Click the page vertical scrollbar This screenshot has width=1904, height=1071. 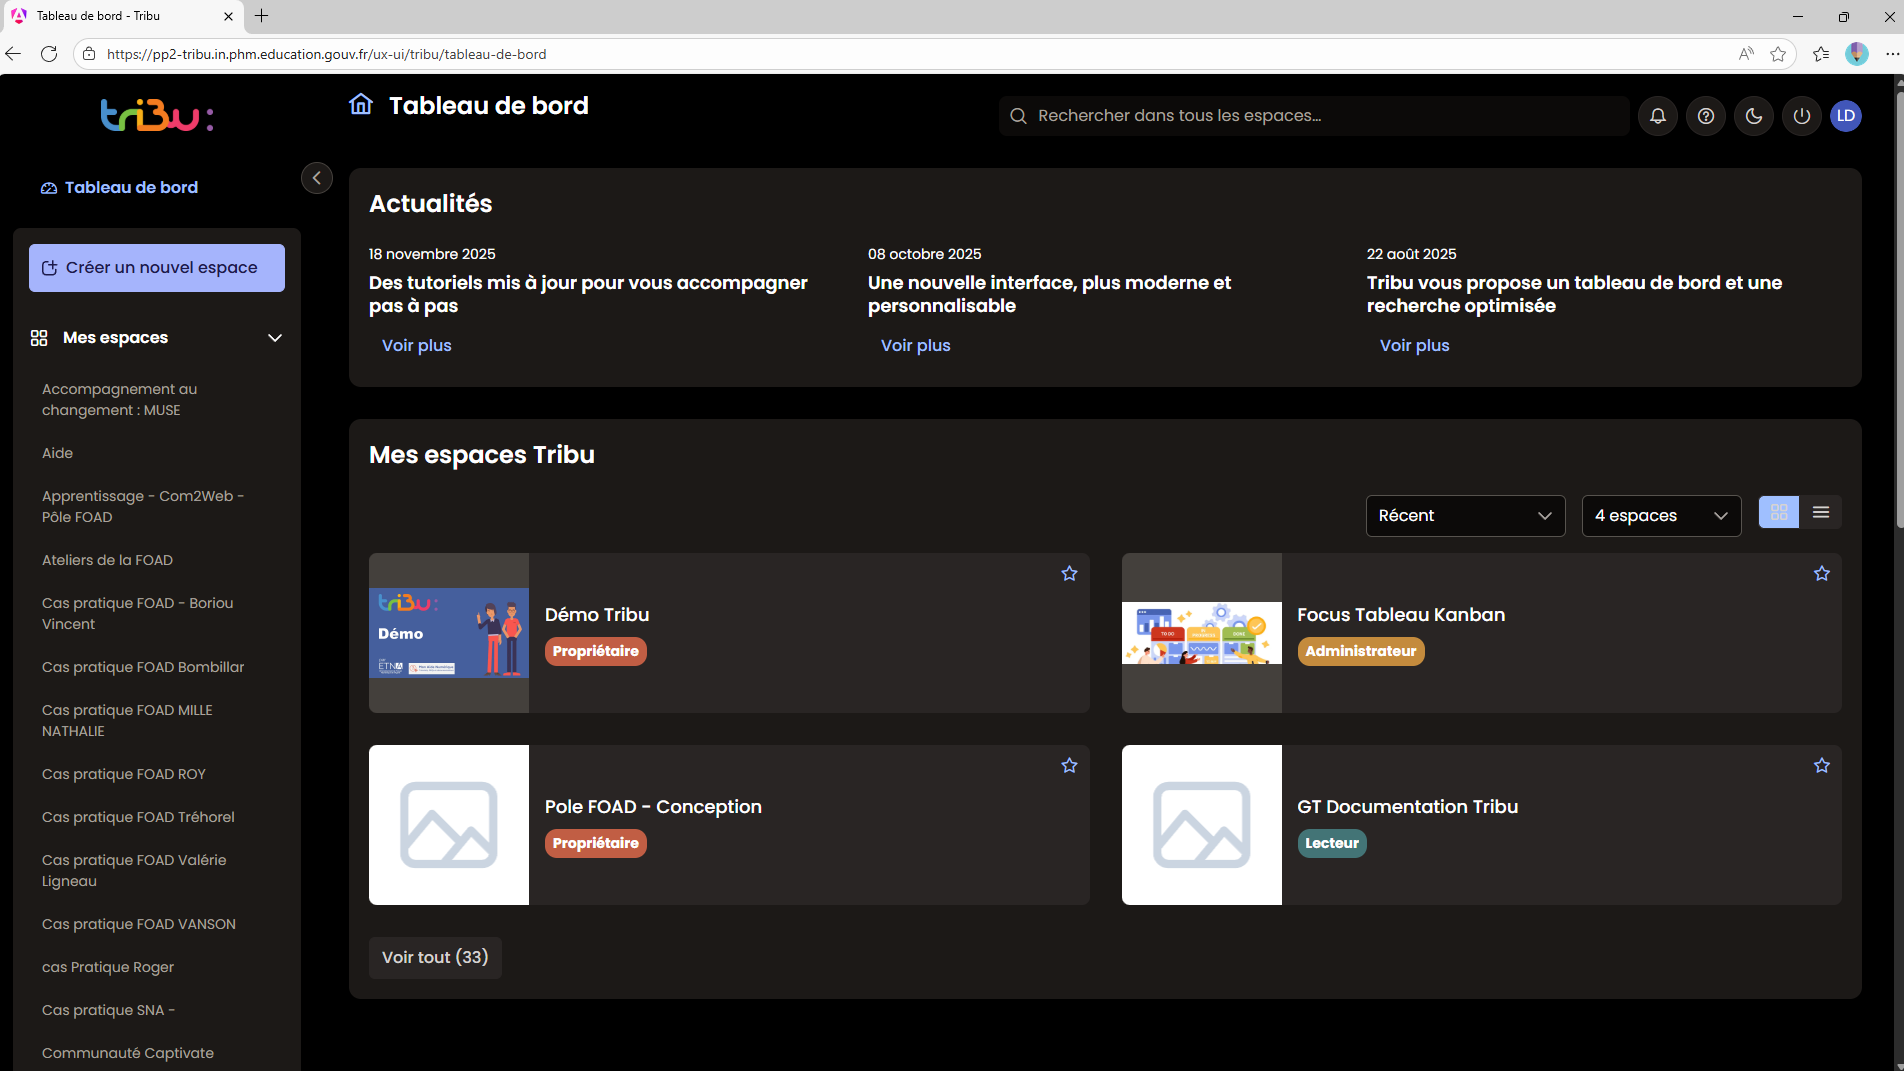[1899, 310]
